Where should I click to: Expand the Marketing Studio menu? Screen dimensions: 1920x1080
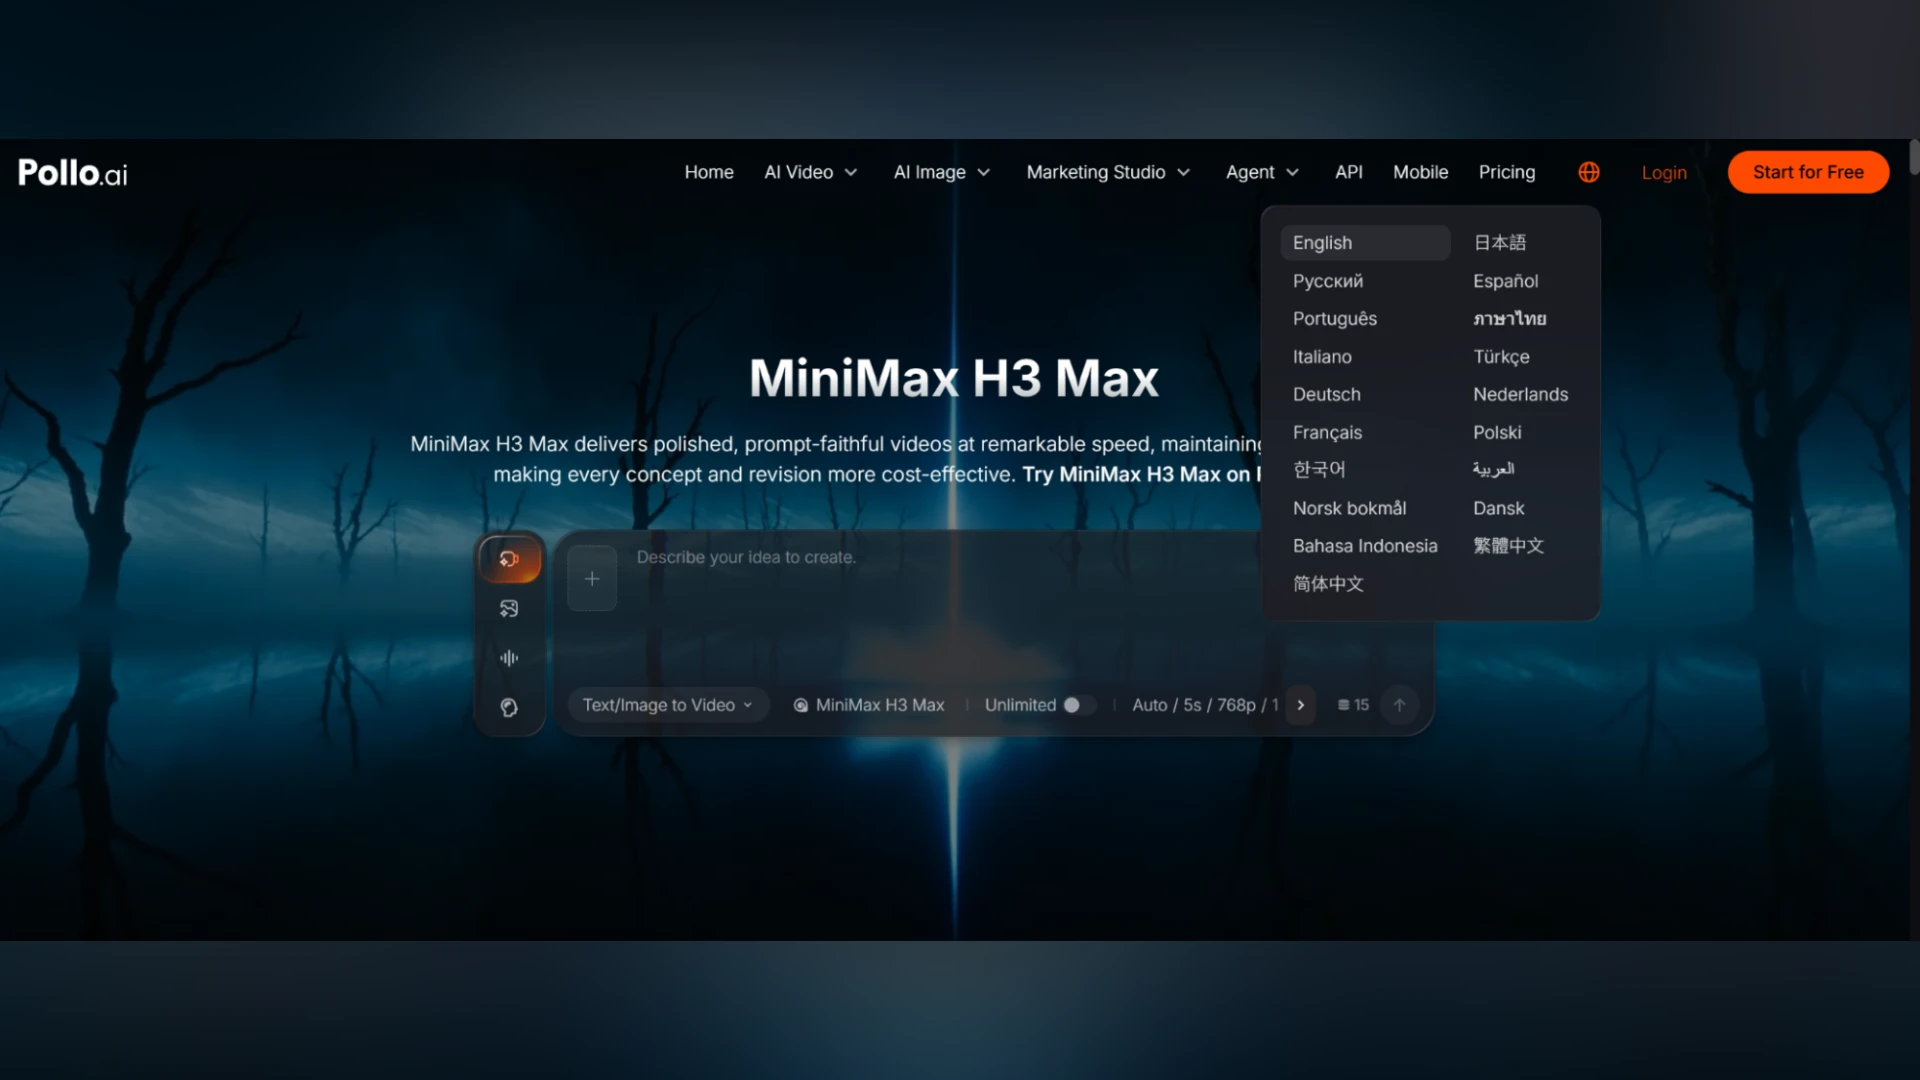(x=1108, y=172)
